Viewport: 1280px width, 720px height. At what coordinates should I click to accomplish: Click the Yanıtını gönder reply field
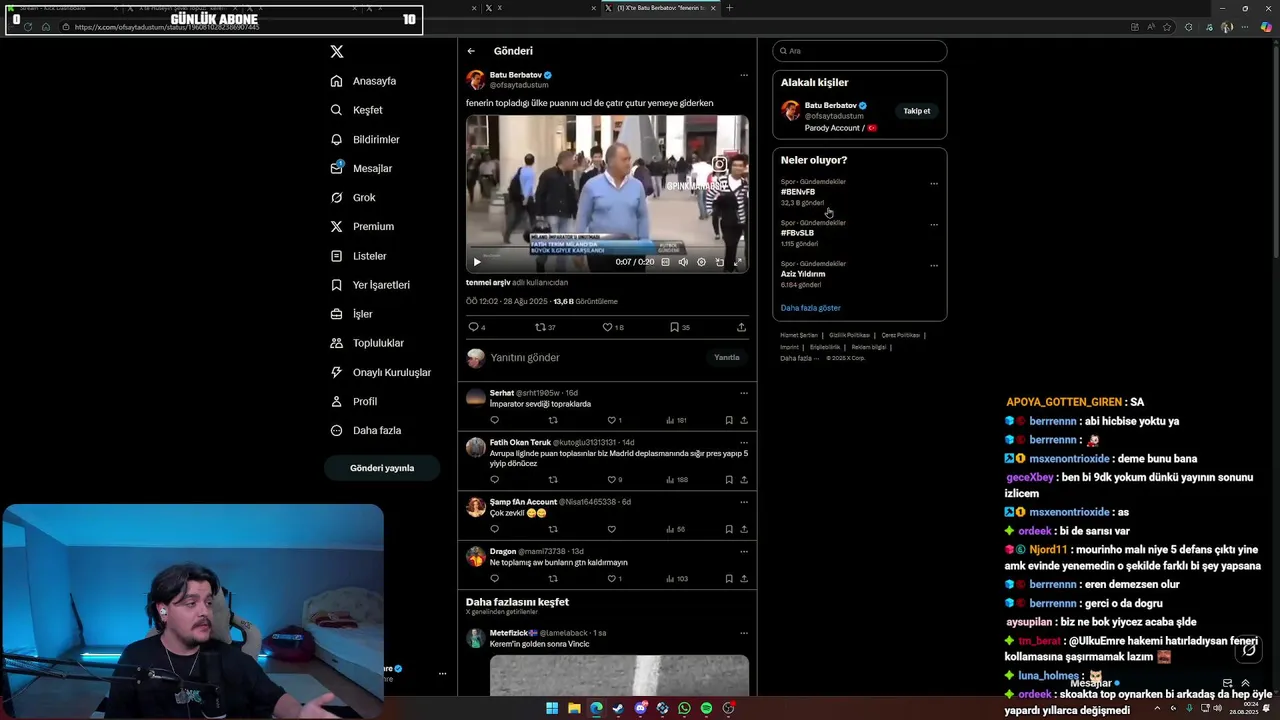point(598,357)
